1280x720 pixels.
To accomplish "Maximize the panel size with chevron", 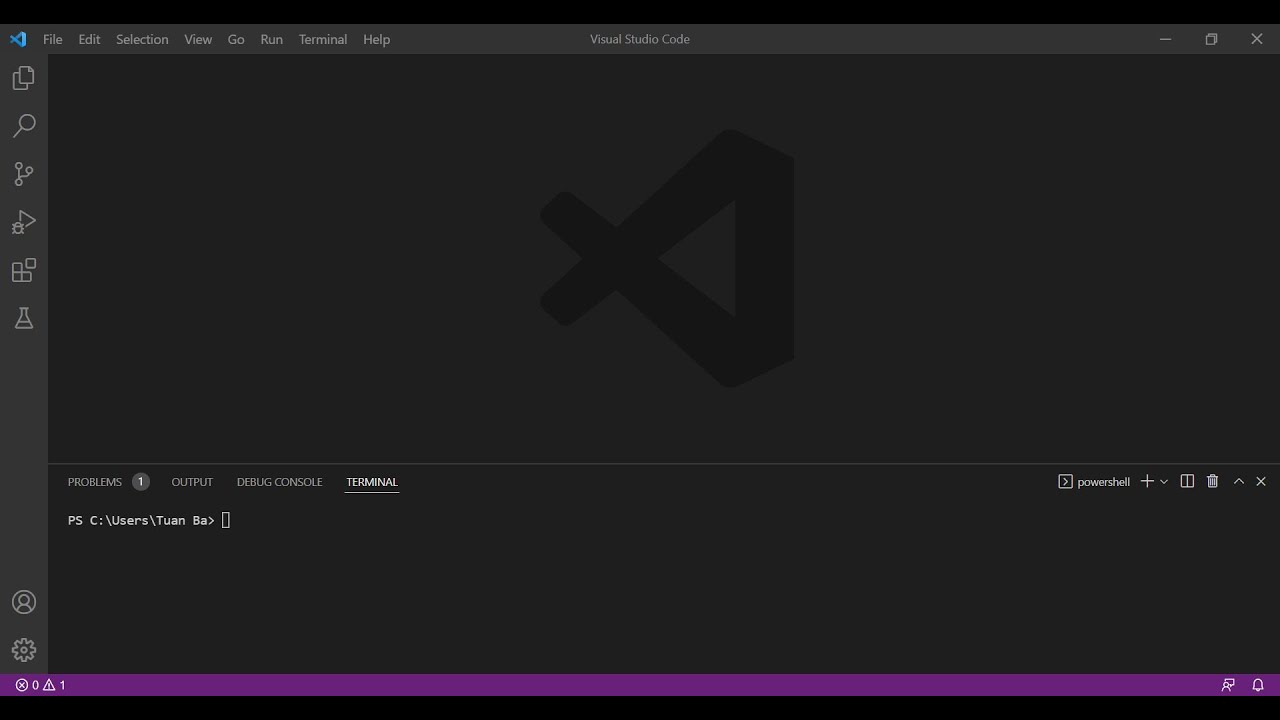I will pos(1238,481).
